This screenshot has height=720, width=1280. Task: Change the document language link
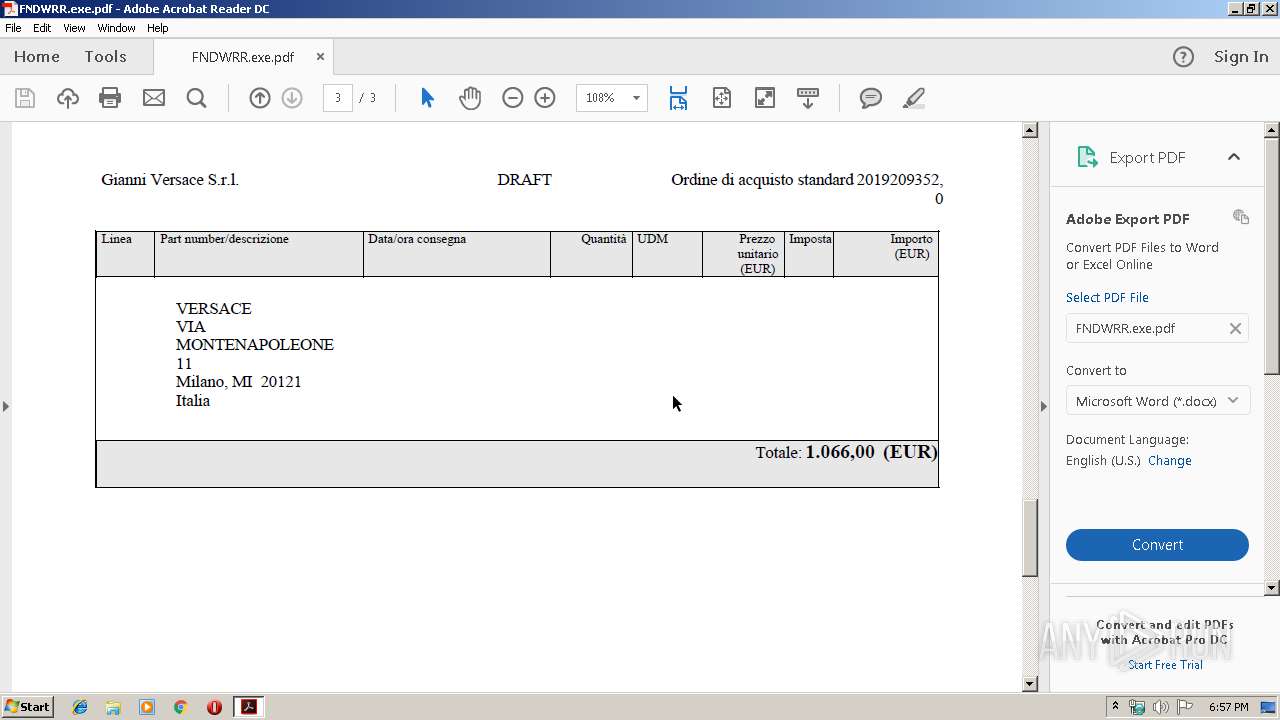point(1169,461)
